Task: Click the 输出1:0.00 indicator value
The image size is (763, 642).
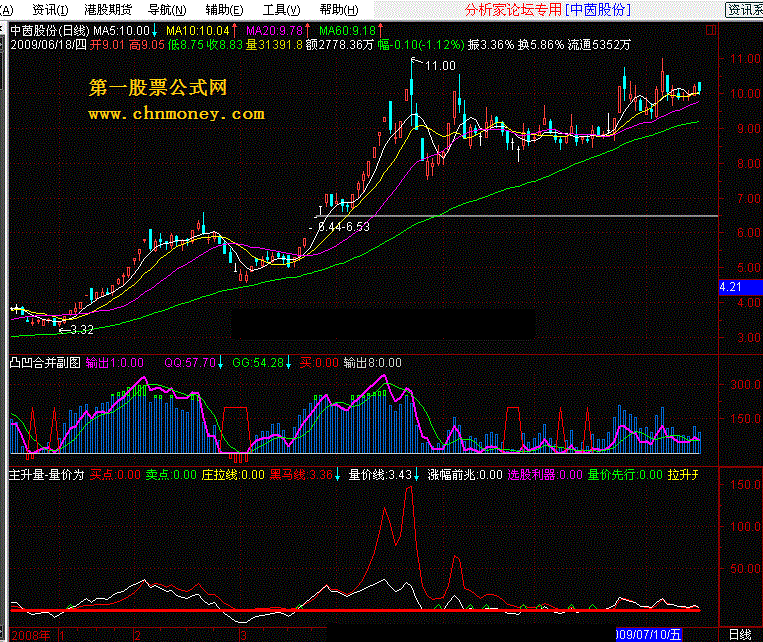Action: tap(115, 363)
